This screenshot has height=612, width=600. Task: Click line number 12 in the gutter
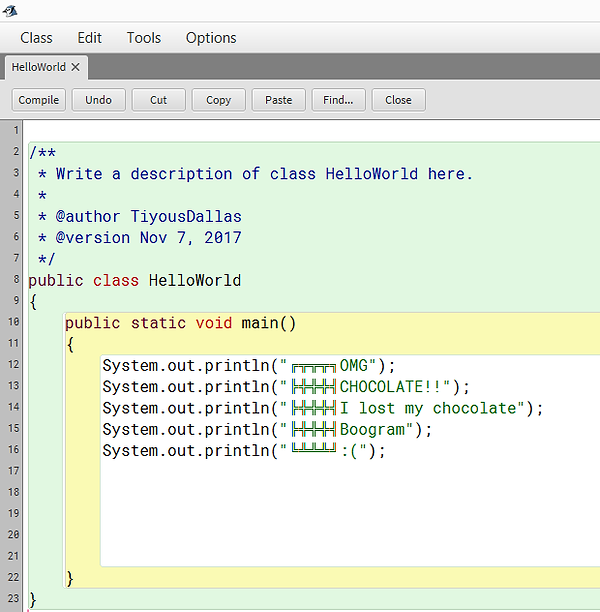(x=13, y=364)
